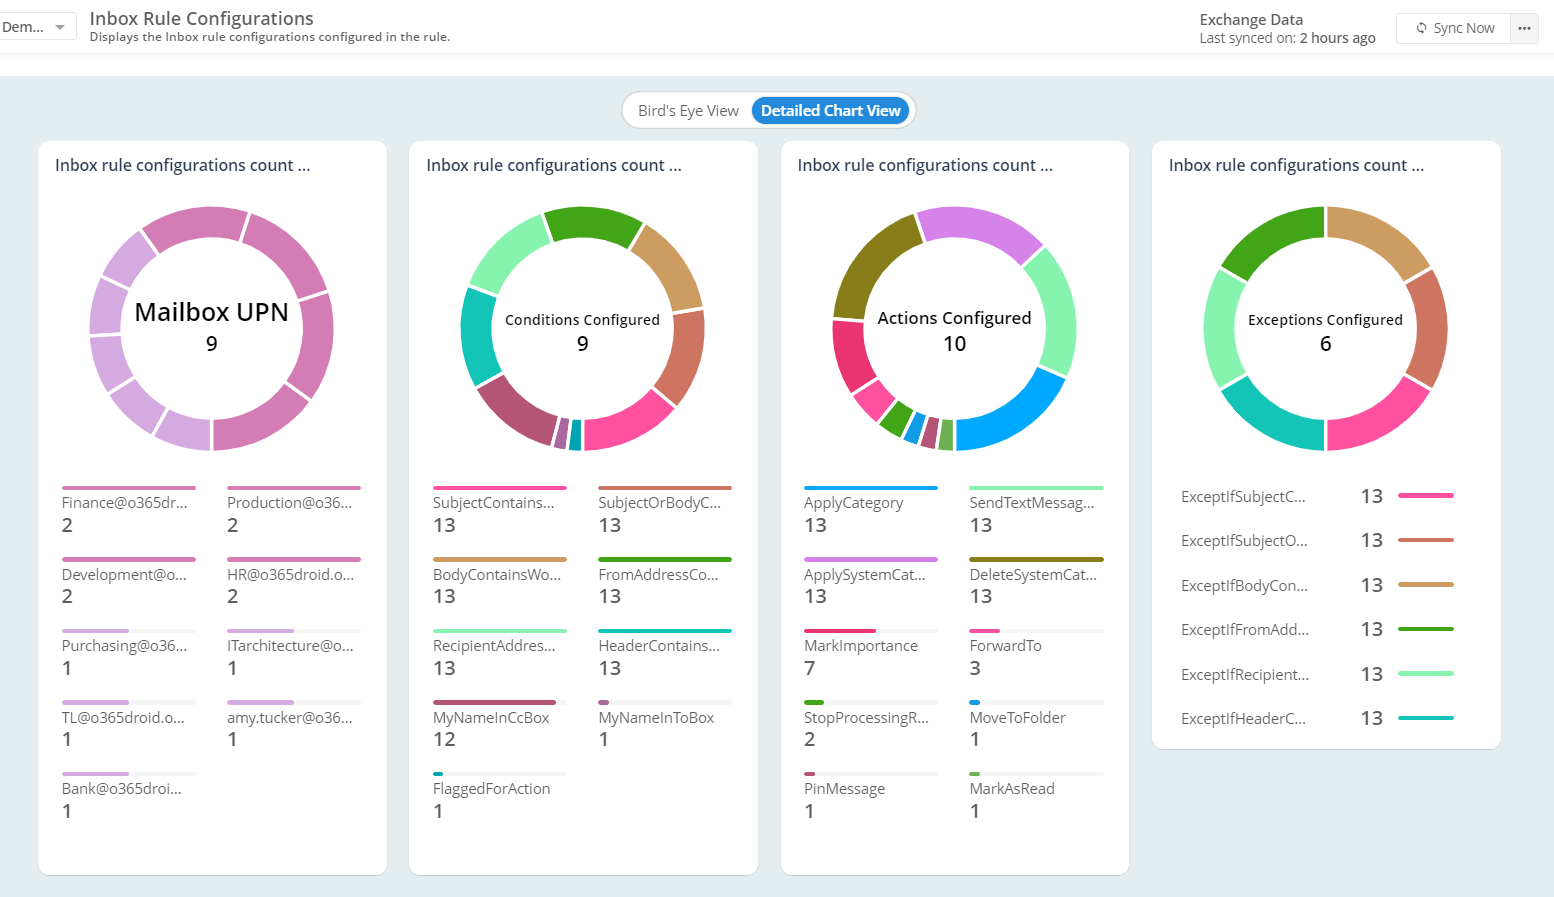Screen dimensions: 1554x897
Task: Click the ExceptIfSubjectC... pink color bar
Action: click(1425, 496)
